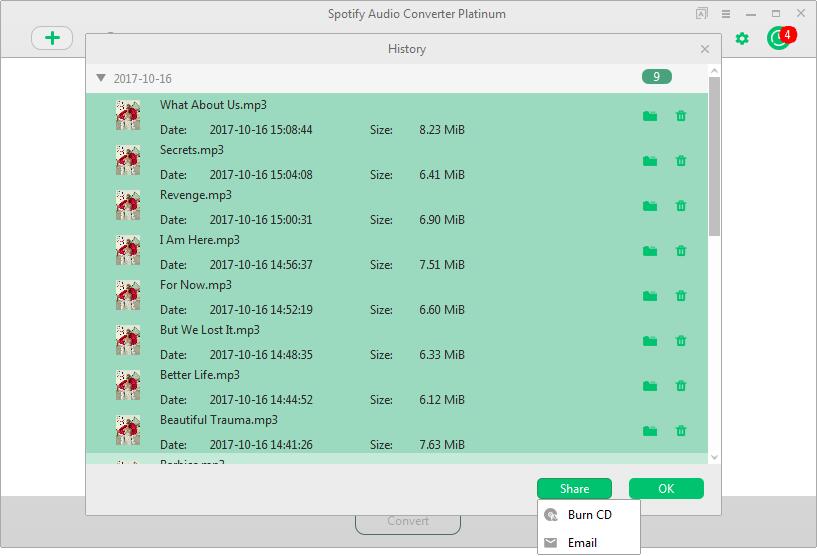Delete Better Life.mp3 from history

pyautogui.click(x=680, y=386)
